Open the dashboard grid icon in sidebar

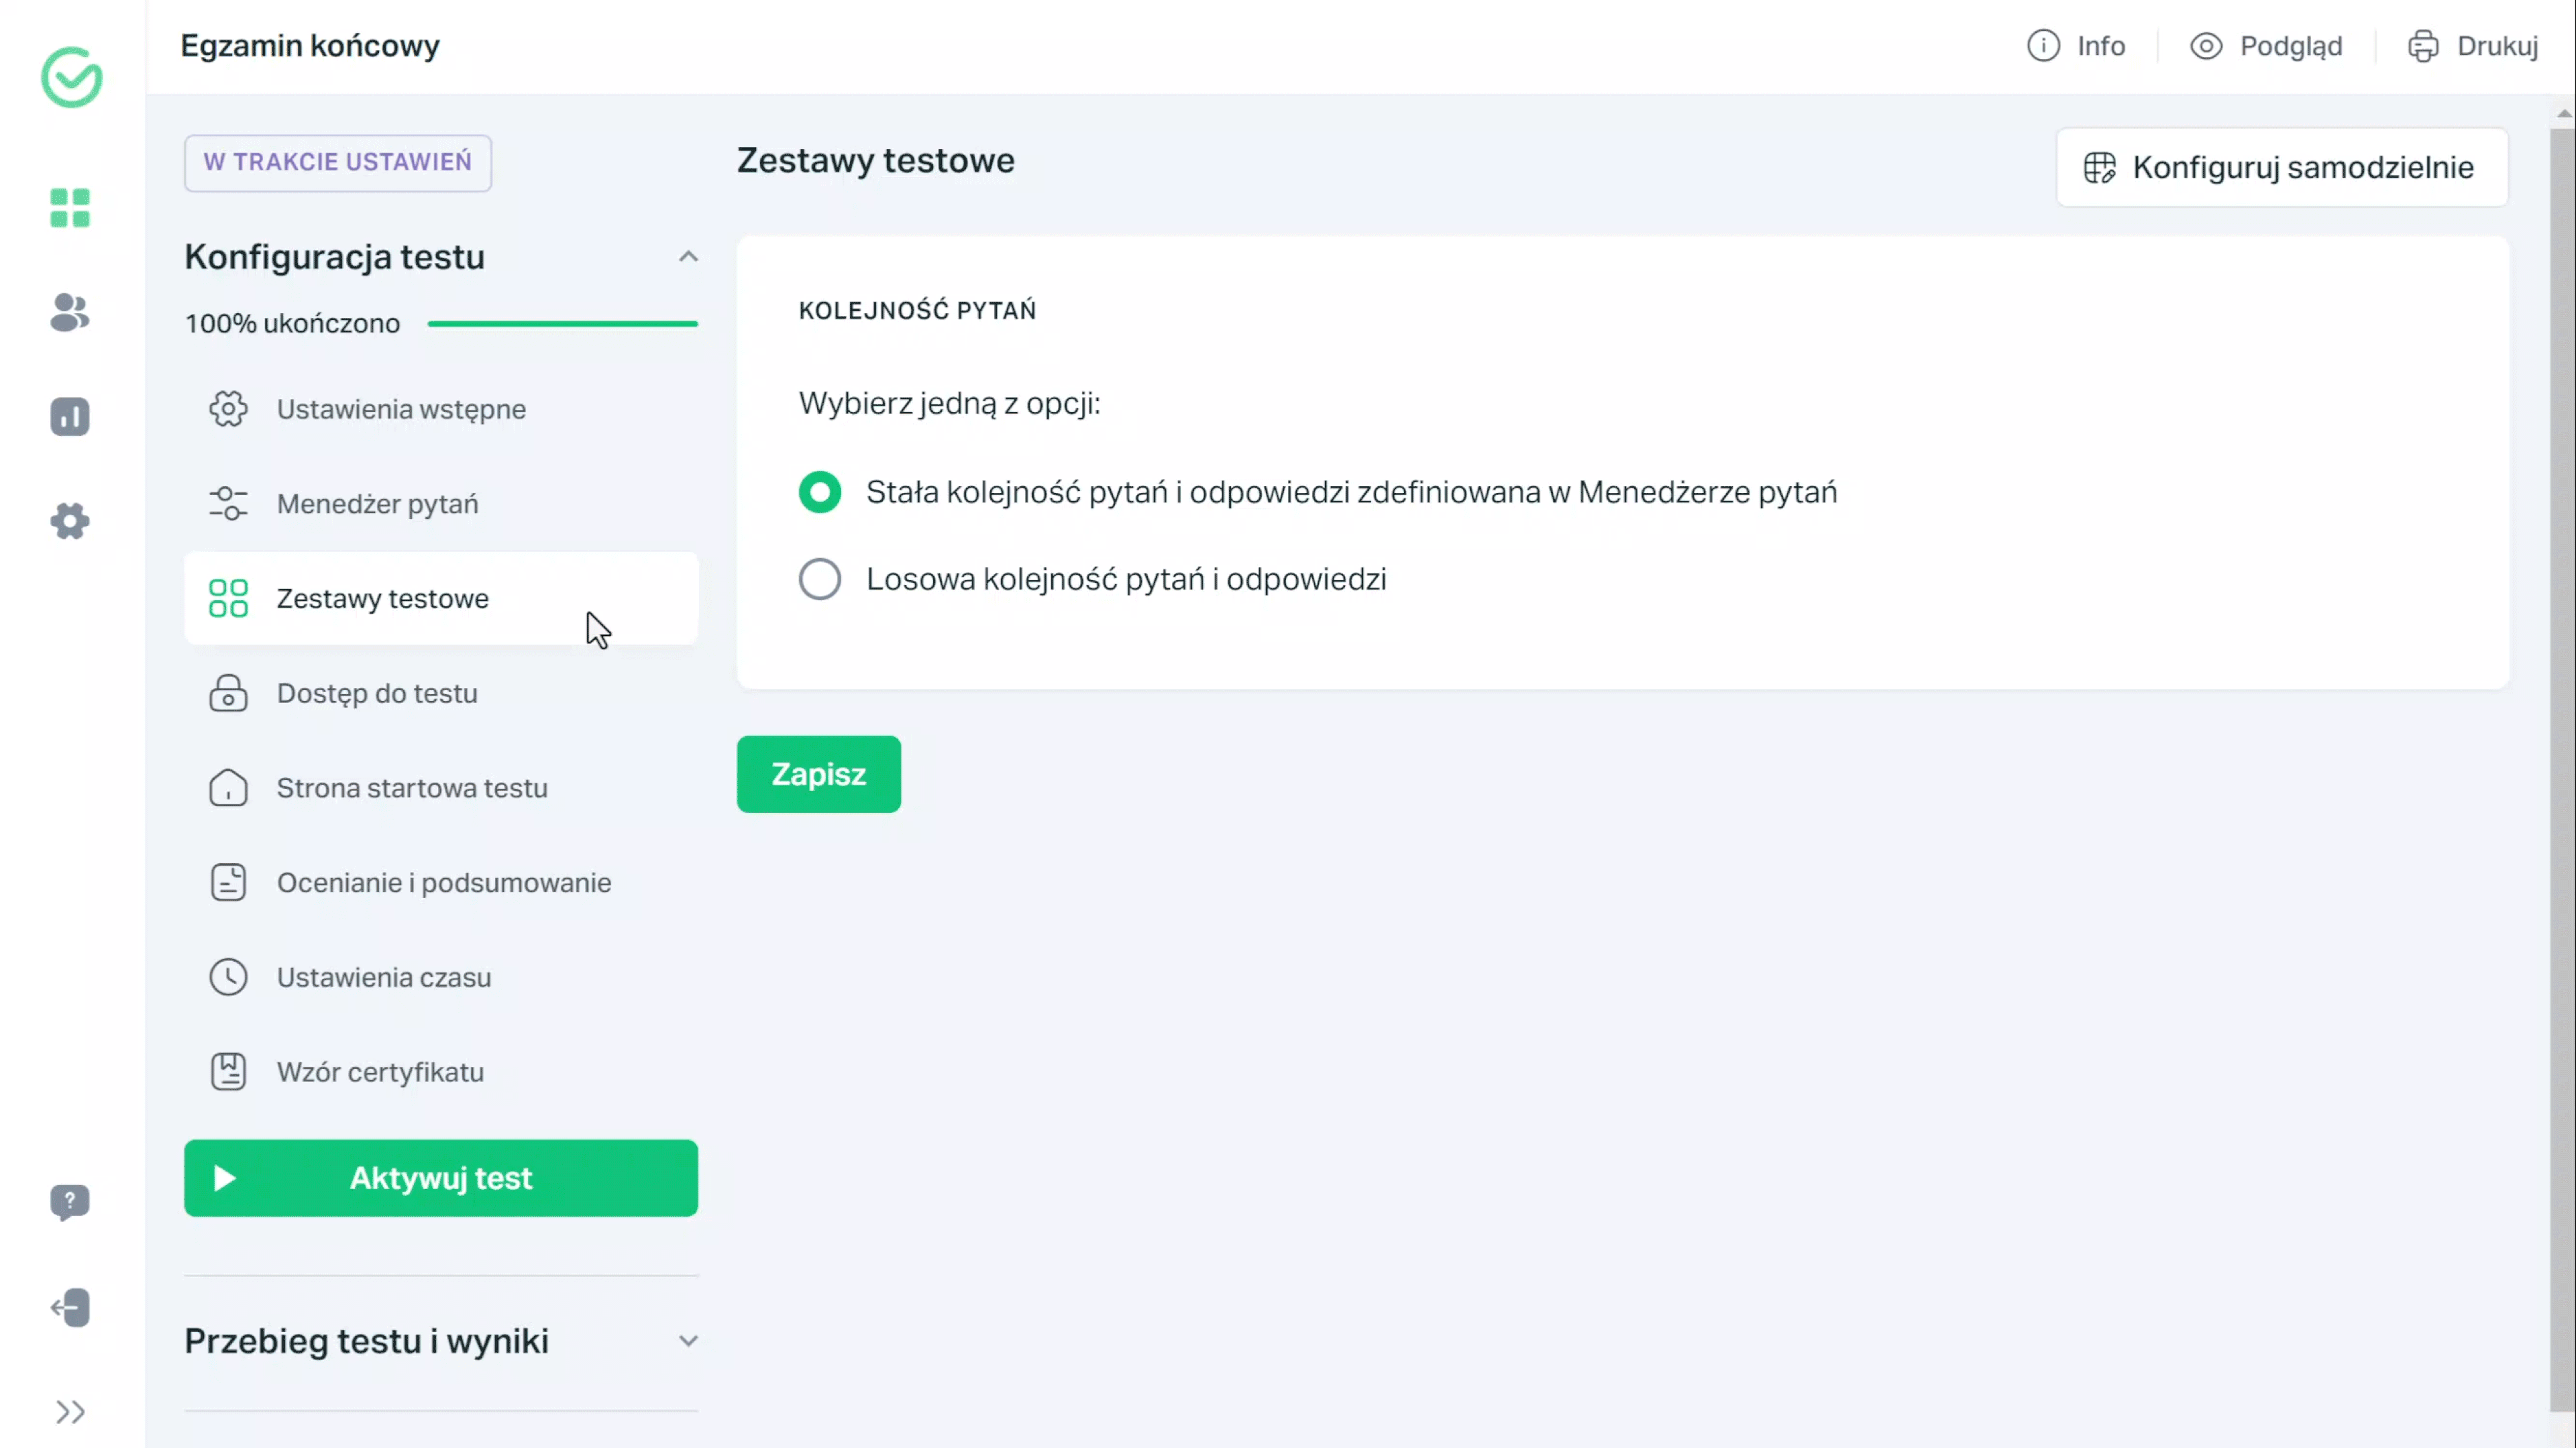click(x=70, y=208)
